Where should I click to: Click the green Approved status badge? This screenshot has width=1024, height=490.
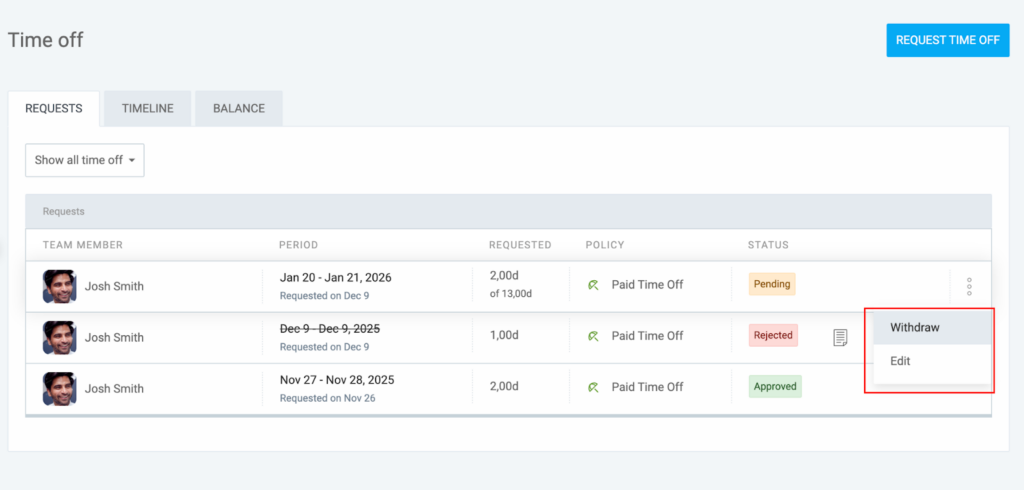coord(774,386)
